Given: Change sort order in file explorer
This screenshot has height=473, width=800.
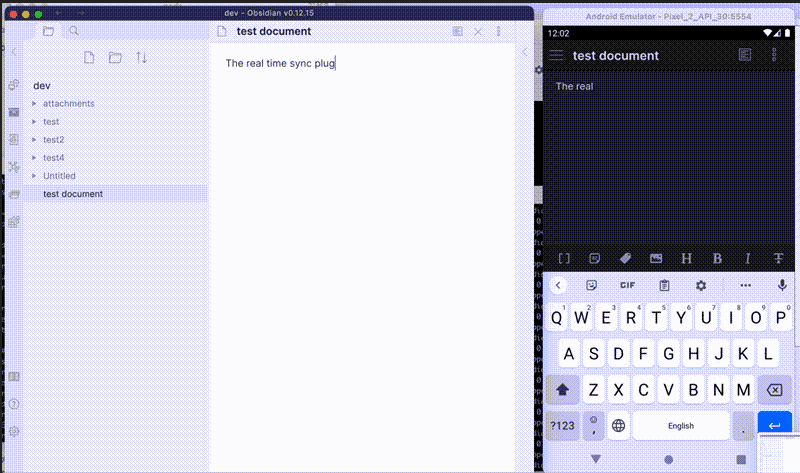Looking at the screenshot, I should pos(141,58).
